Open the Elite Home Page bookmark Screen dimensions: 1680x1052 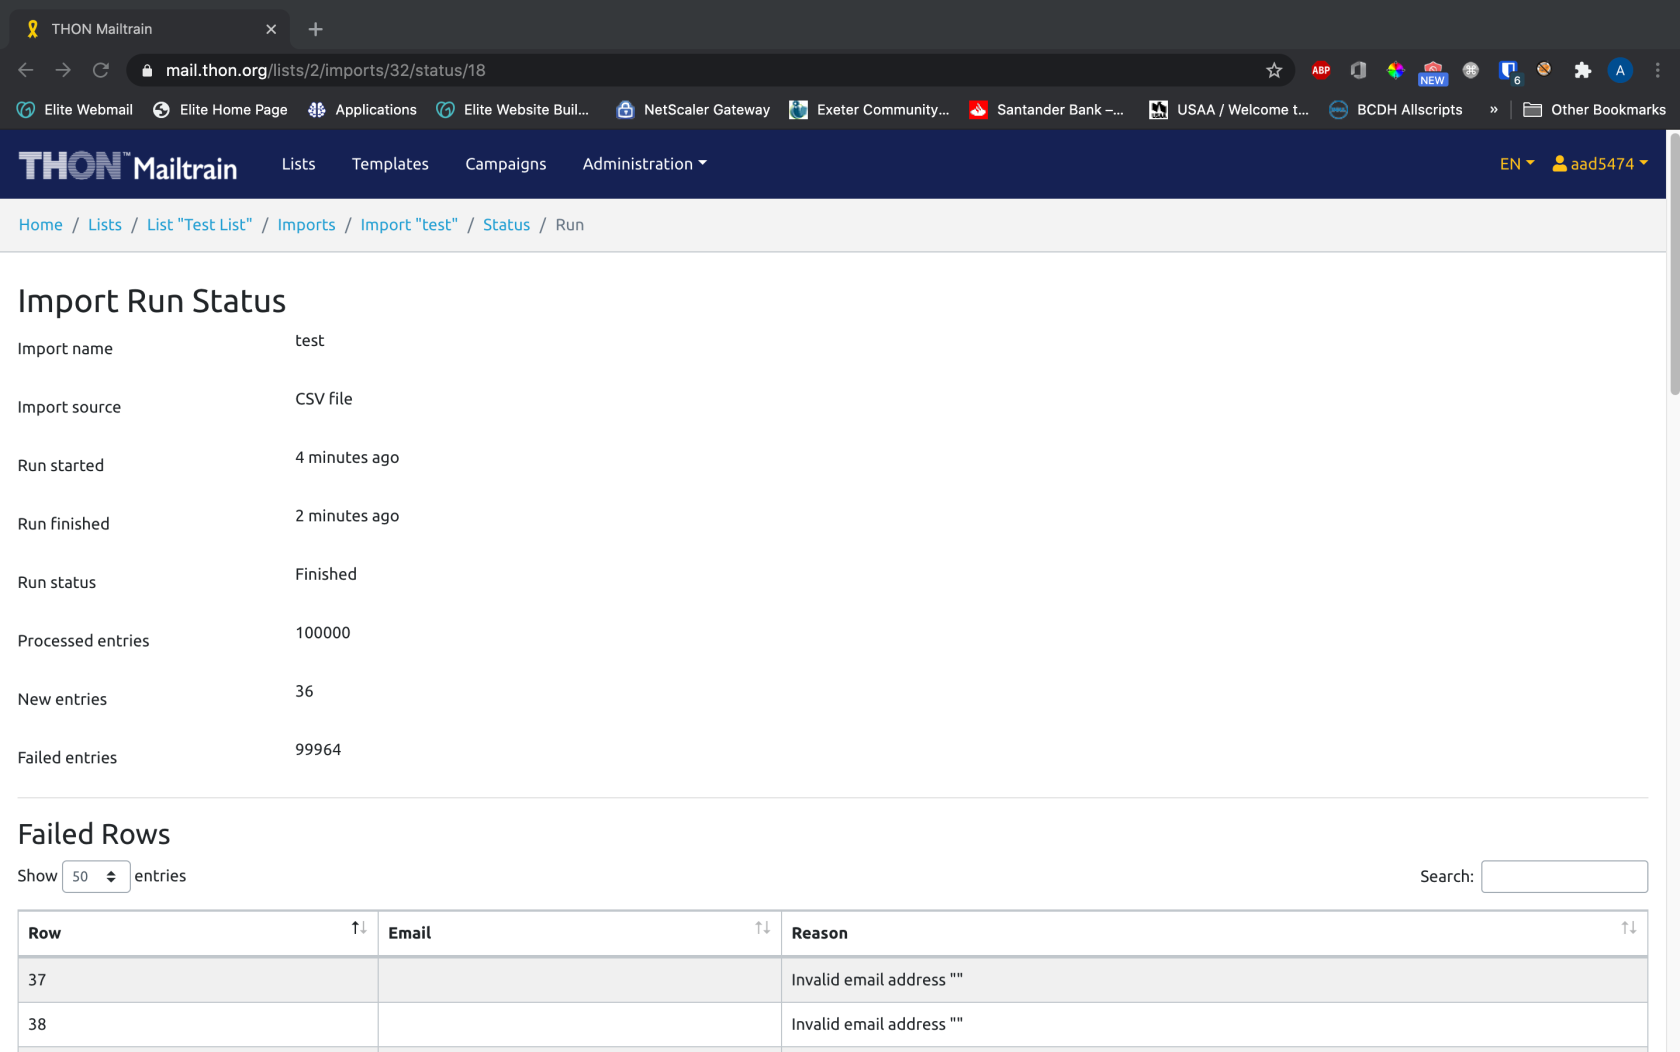[x=220, y=110]
